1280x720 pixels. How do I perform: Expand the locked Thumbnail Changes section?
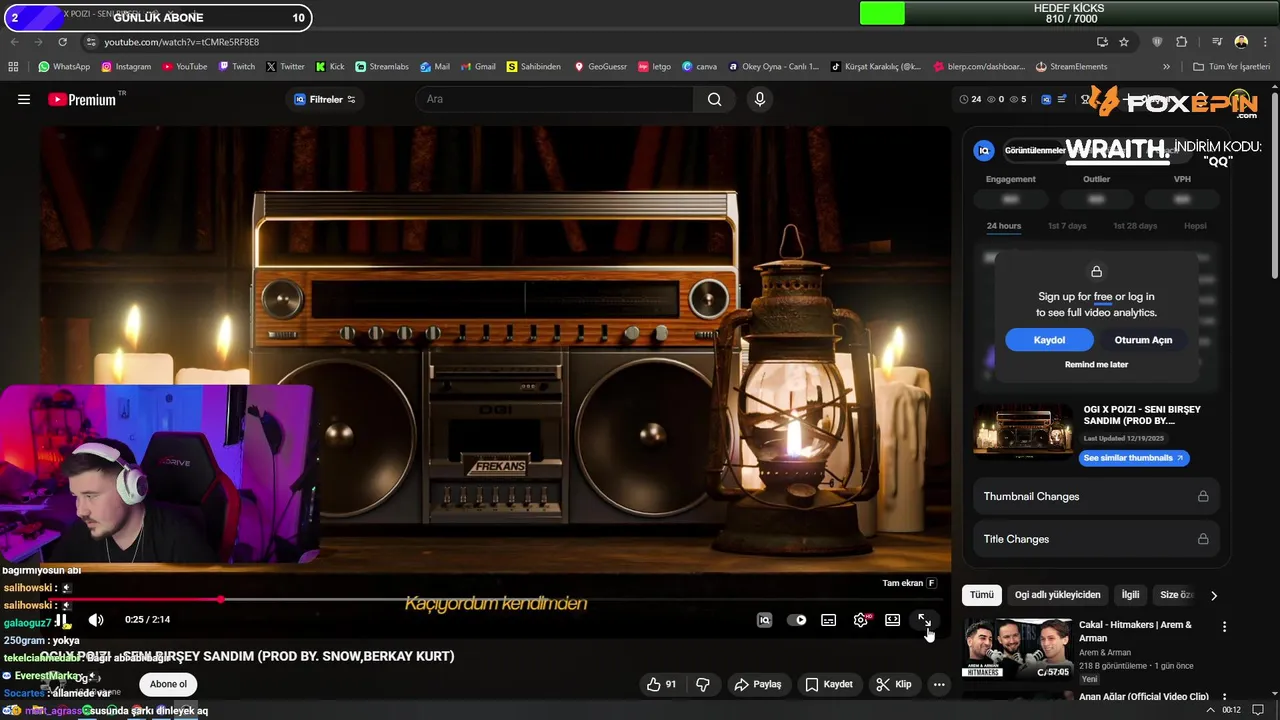click(1096, 496)
